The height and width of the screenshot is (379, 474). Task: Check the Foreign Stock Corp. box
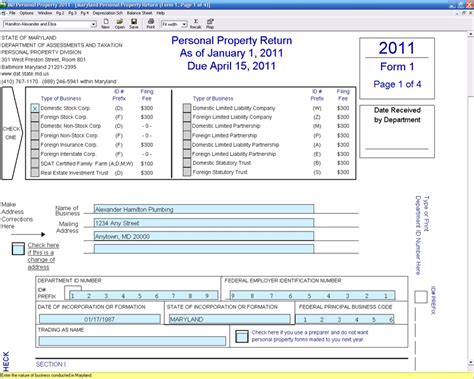point(35,117)
